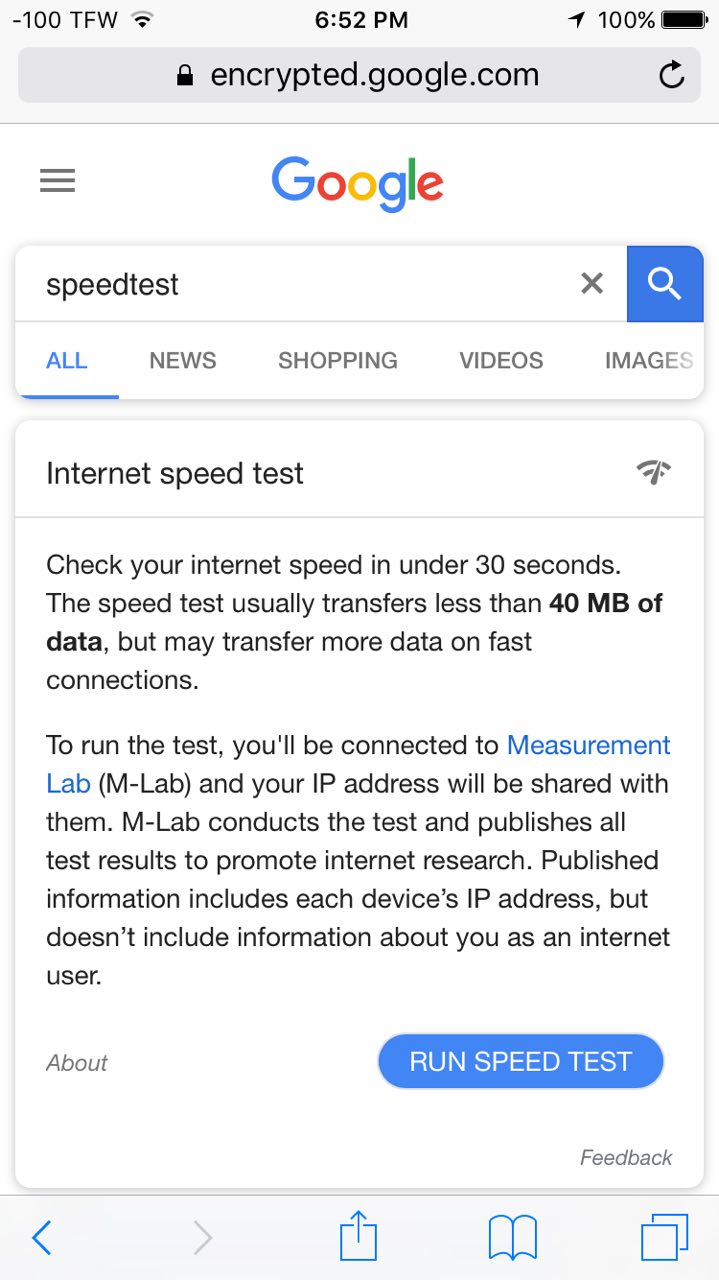The image size is (719, 1280).
Task: Tap the forward navigation arrow
Action: (x=203, y=1238)
